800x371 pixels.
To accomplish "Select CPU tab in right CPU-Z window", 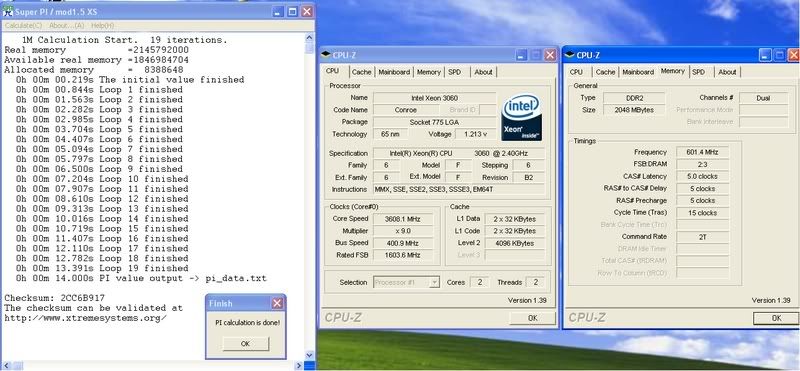I will pyautogui.click(x=576, y=72).
